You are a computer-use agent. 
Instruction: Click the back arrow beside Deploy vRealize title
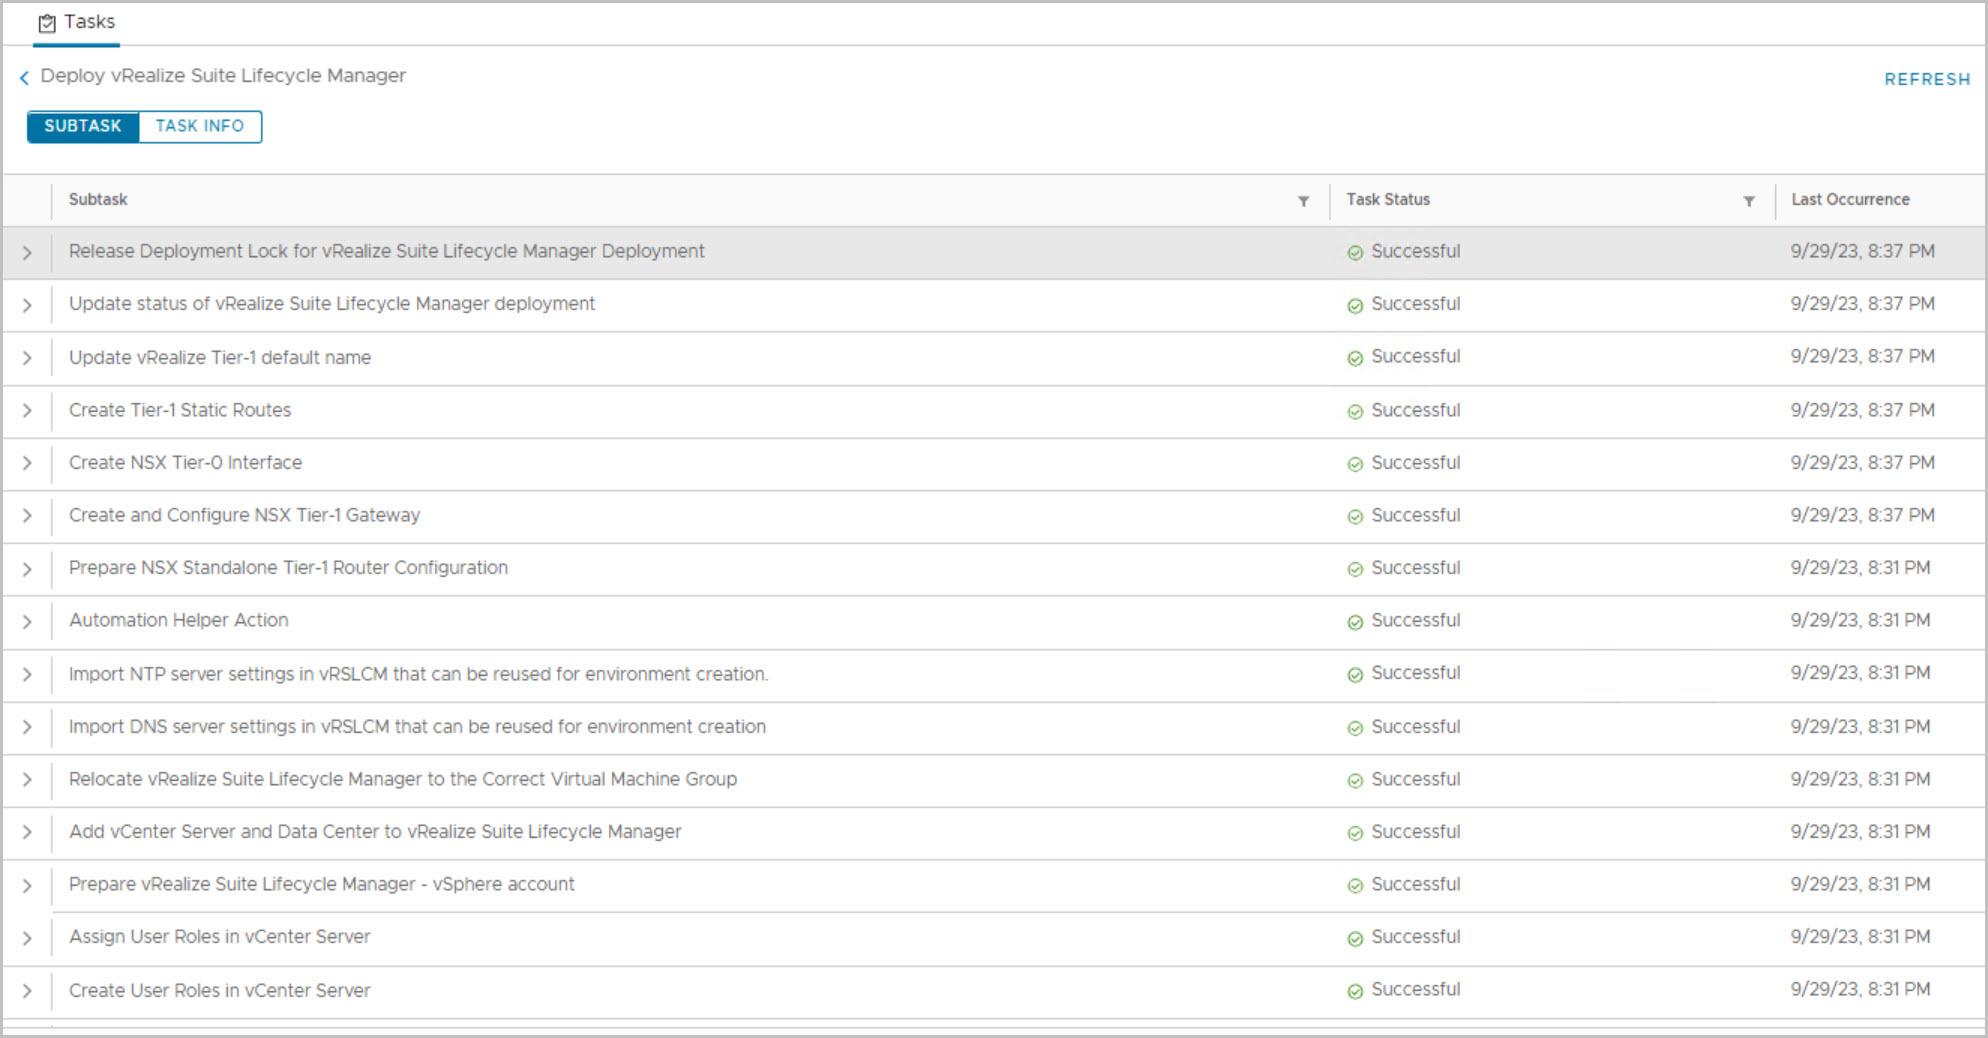click(x=24, y=77)
